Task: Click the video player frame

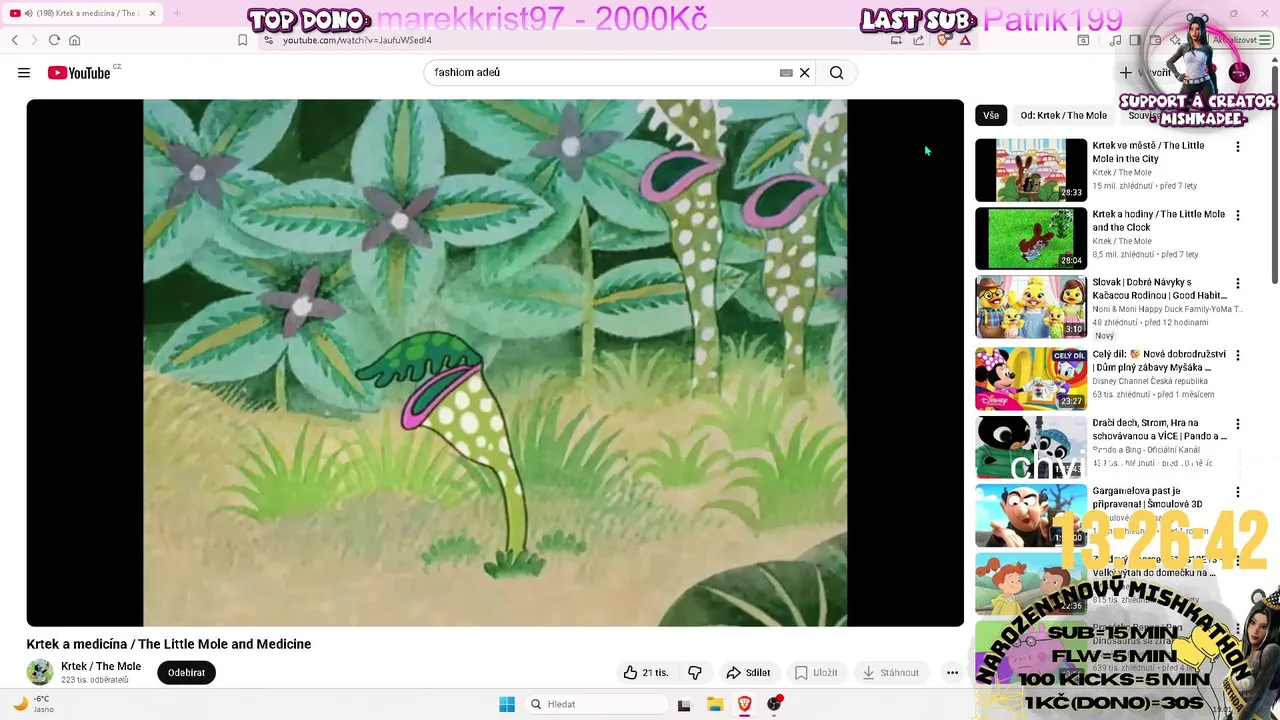Action: coord(495,363)
